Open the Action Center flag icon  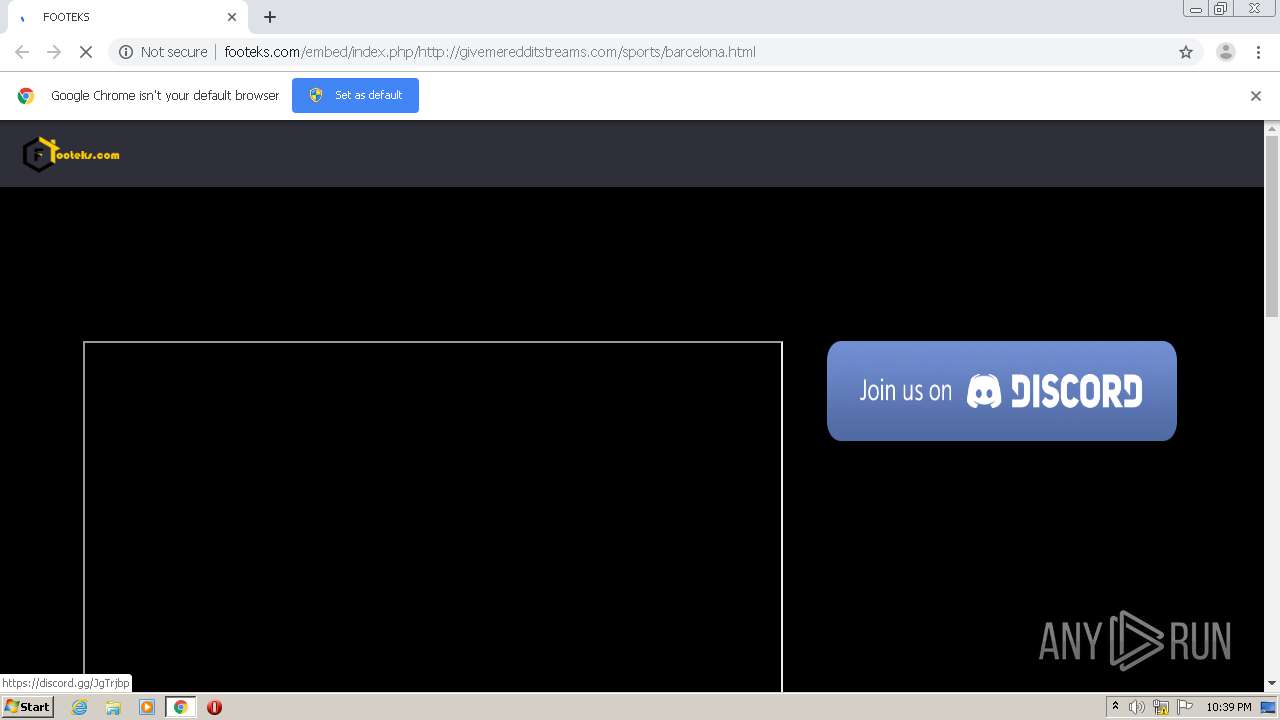(x=1185, y=707)
